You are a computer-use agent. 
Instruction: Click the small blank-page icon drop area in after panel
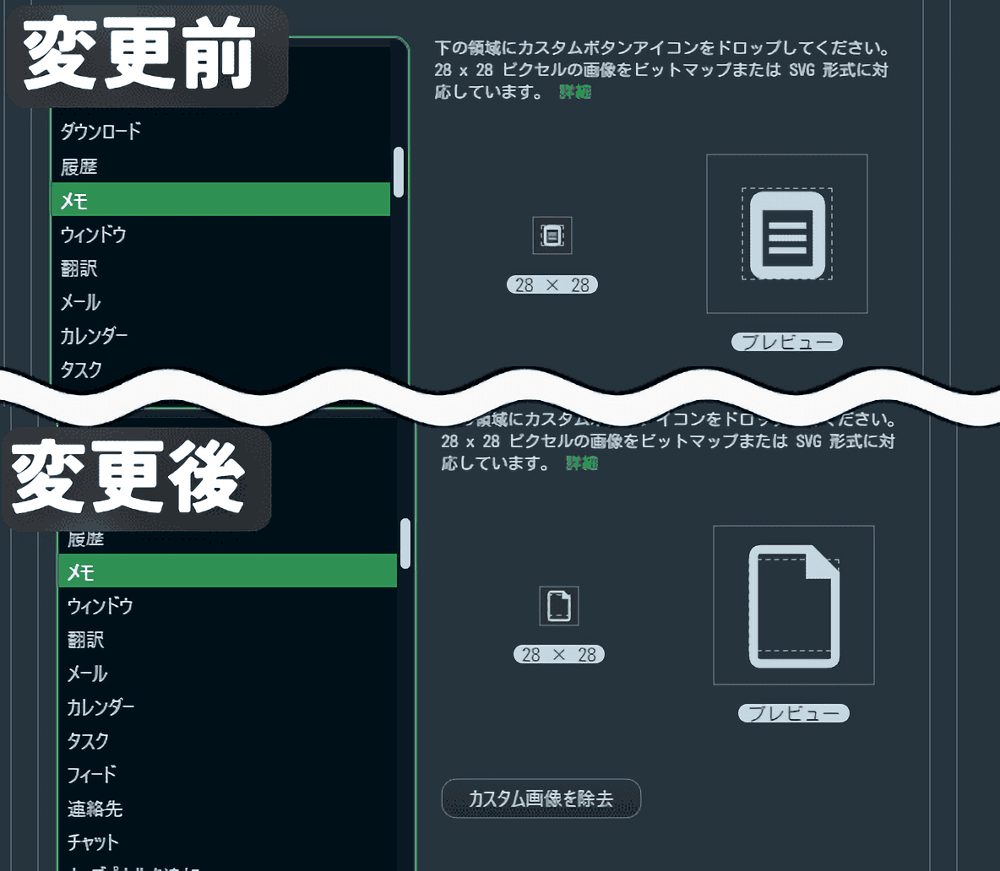coord(559,606)
